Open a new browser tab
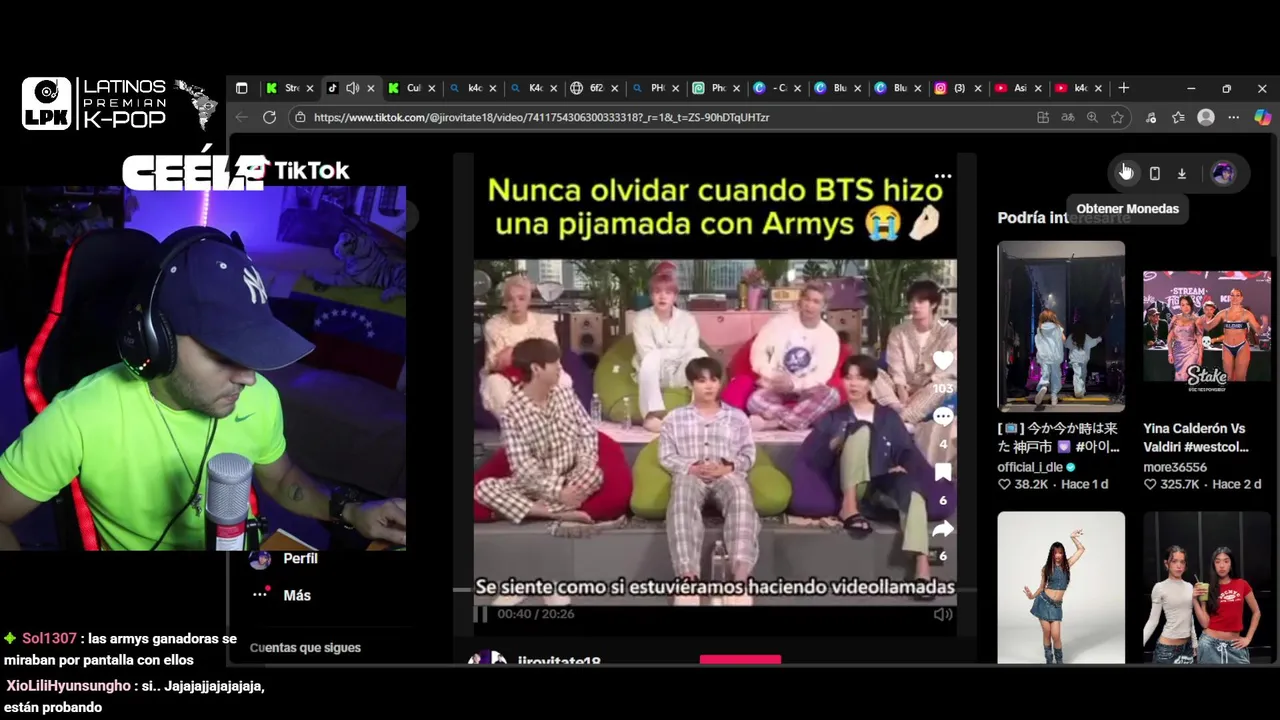Viewport: 1280px width, 720px height. pyautogui.click(x=1124, y=88)
